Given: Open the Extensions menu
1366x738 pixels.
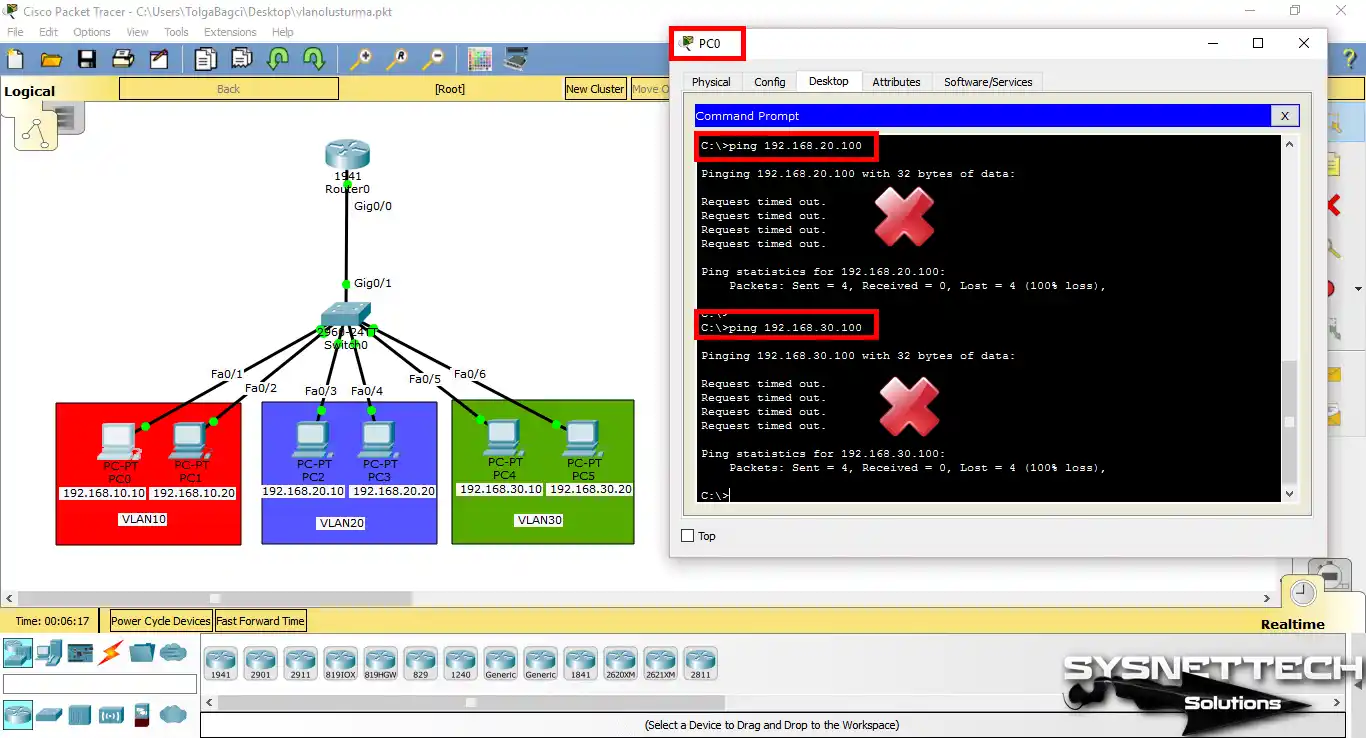Looking at the screenshot, I should click(230, 32).
